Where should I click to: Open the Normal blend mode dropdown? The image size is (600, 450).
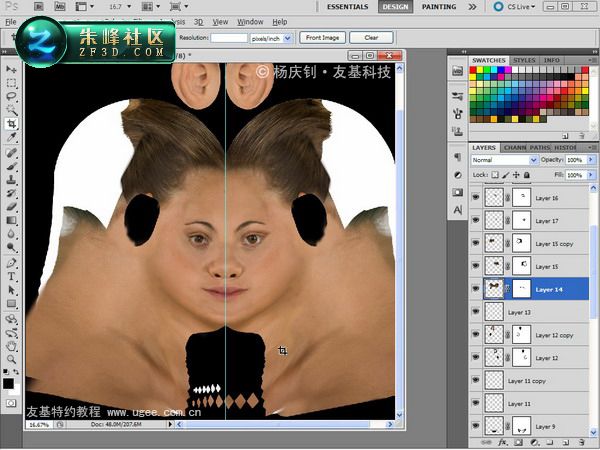point(504,160)
